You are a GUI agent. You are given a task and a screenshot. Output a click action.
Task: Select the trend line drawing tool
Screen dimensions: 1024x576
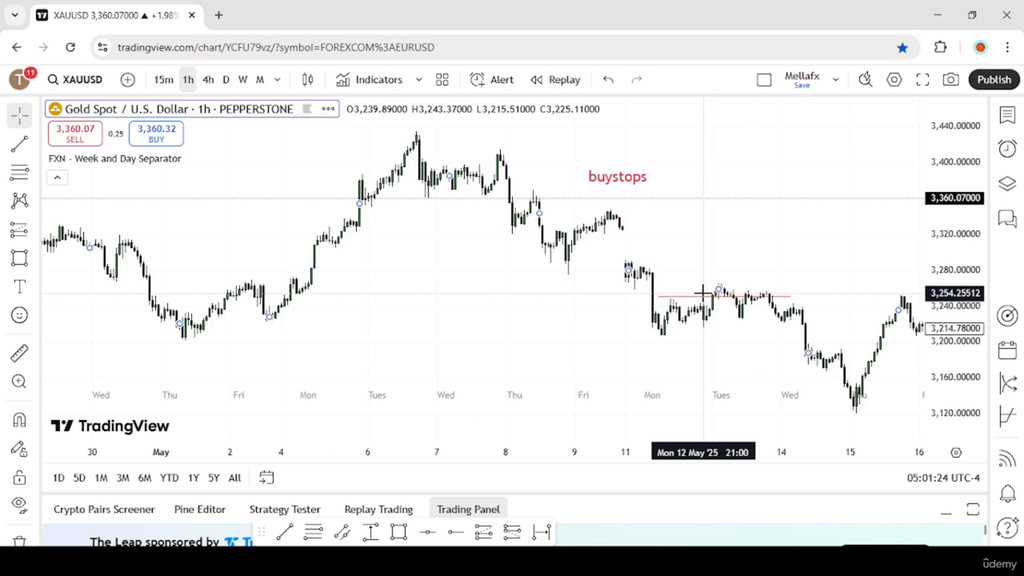pos(20,144)
